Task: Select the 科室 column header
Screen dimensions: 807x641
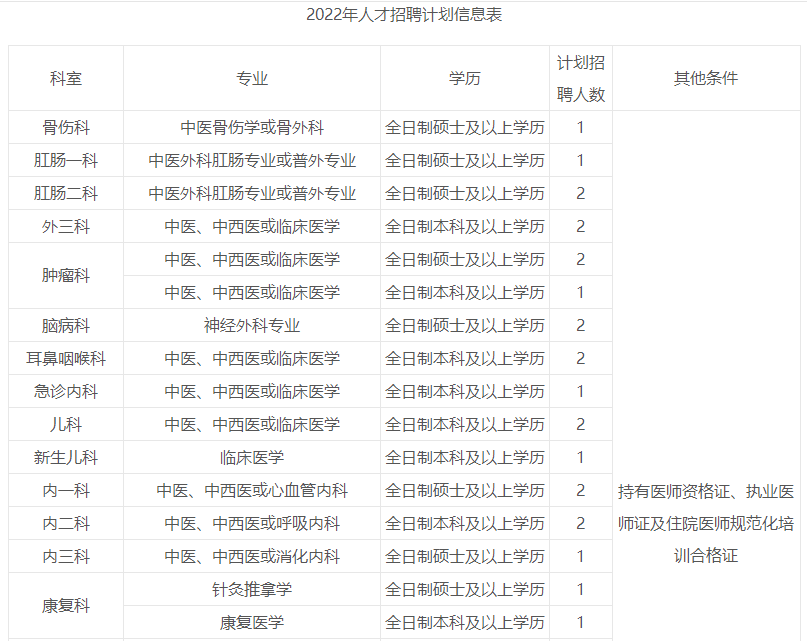Action: [66, 78]
